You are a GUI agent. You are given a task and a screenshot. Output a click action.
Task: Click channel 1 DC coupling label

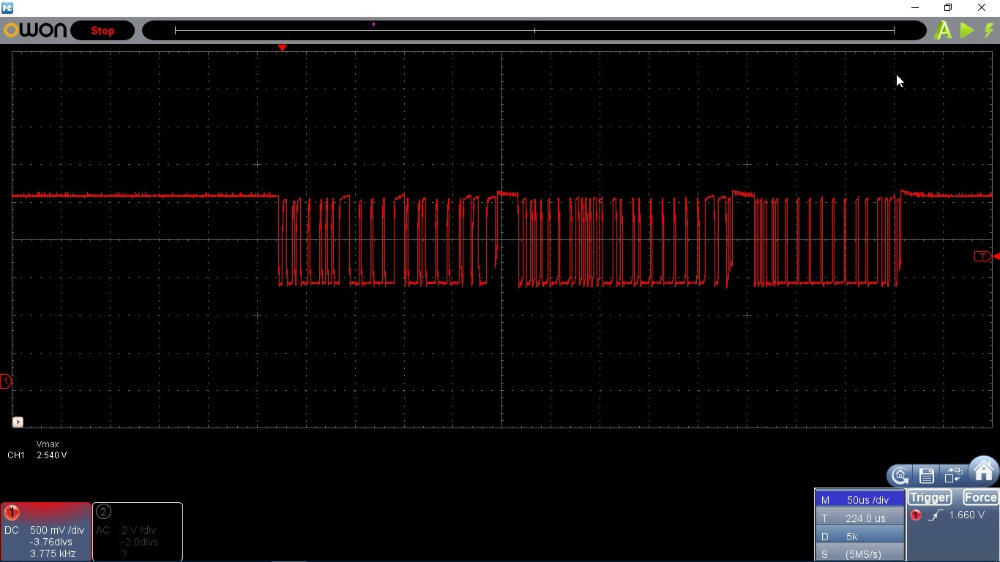tap(11, 530)
